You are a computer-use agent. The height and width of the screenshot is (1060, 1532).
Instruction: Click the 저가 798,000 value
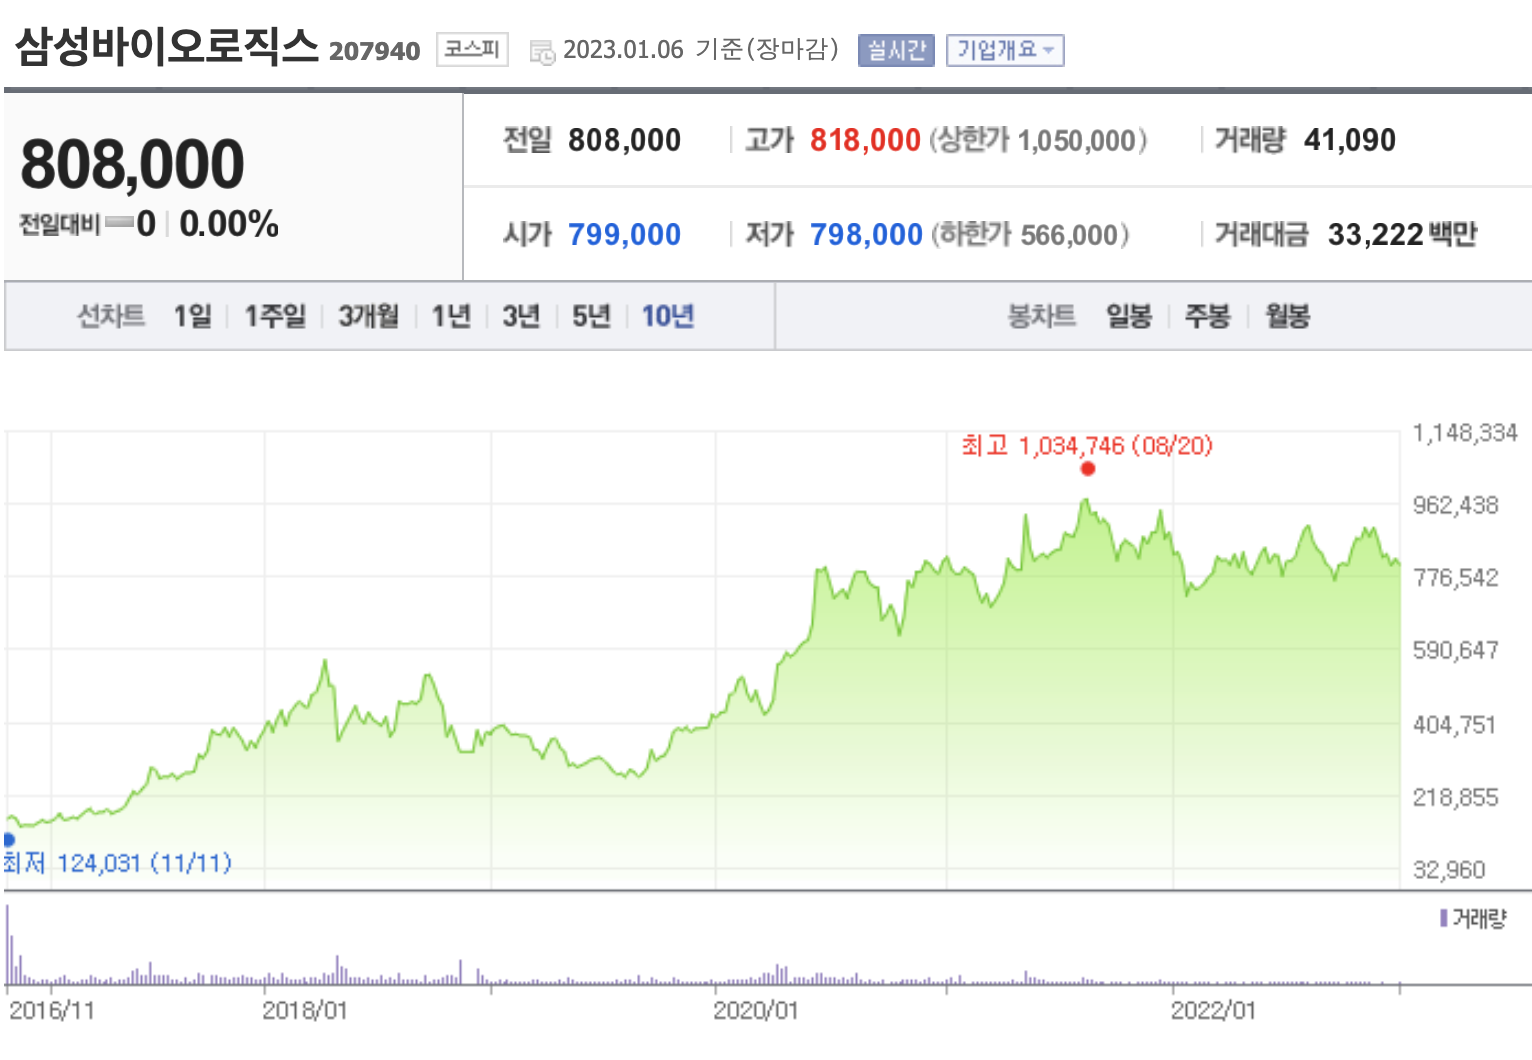coord(866,234)
